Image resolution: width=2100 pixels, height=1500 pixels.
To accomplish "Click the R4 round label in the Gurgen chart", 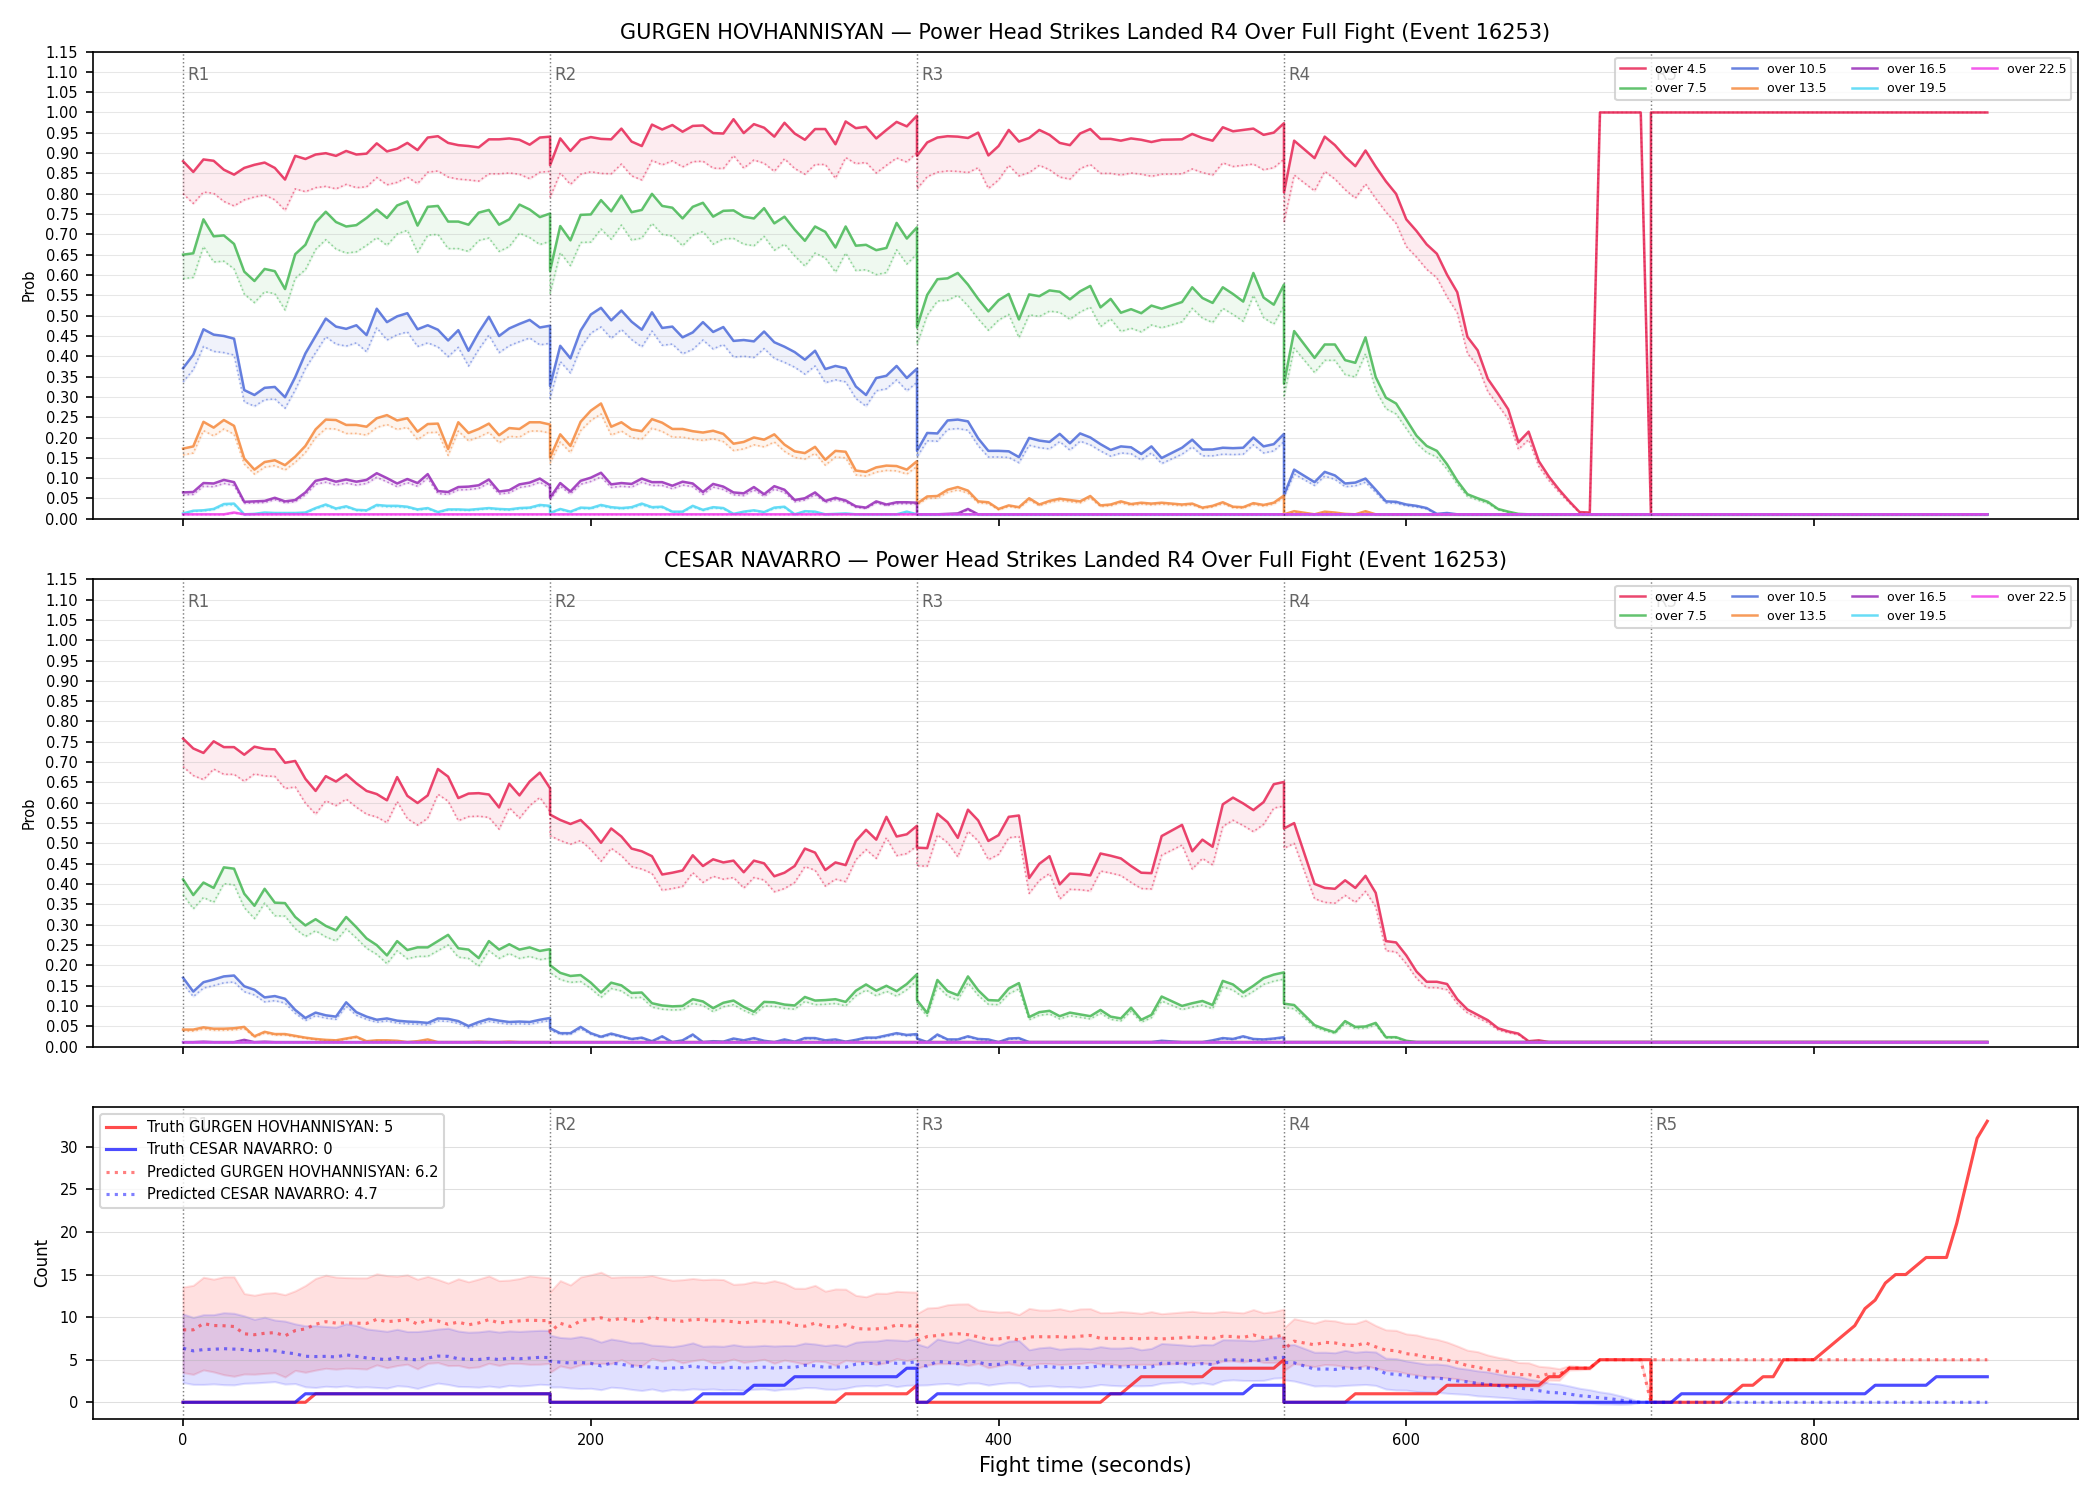I will click(1299, 74).
